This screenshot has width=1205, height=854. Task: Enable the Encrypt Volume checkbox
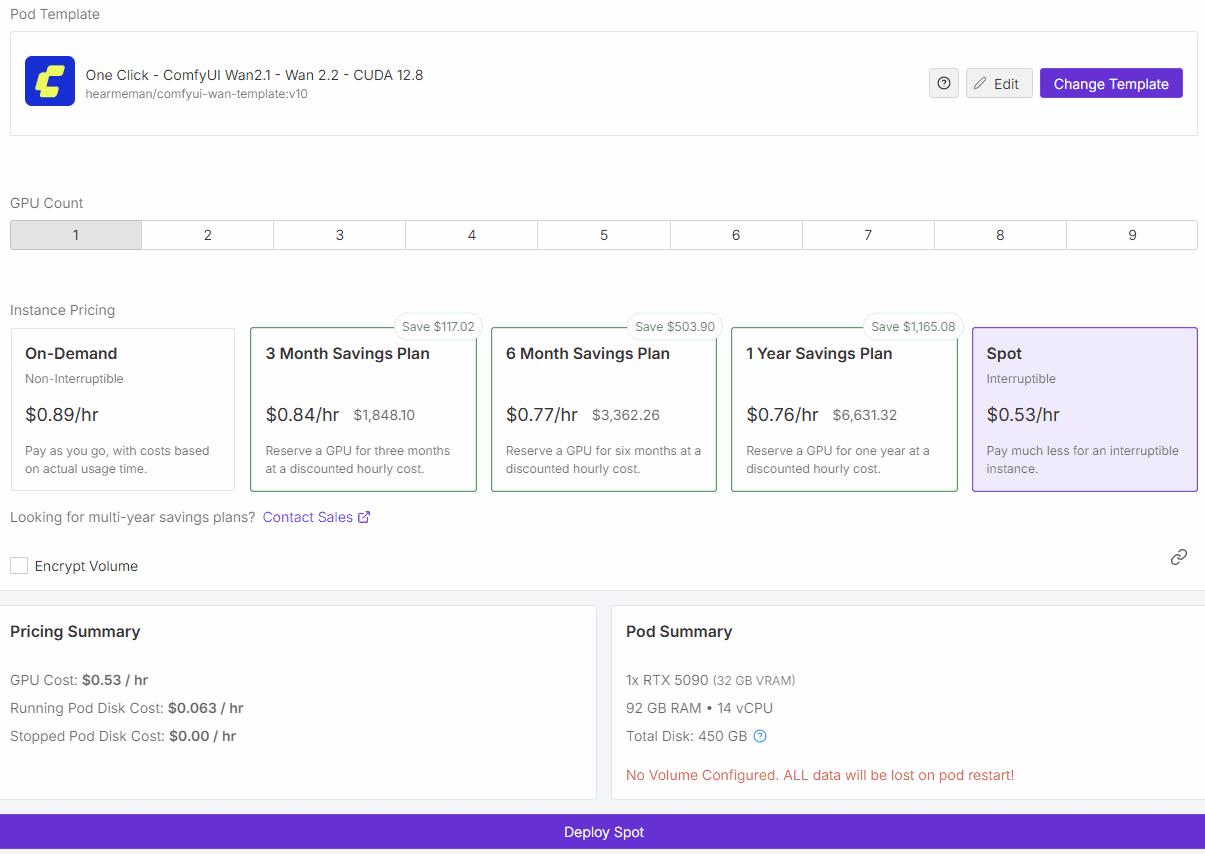click(19, 566)
